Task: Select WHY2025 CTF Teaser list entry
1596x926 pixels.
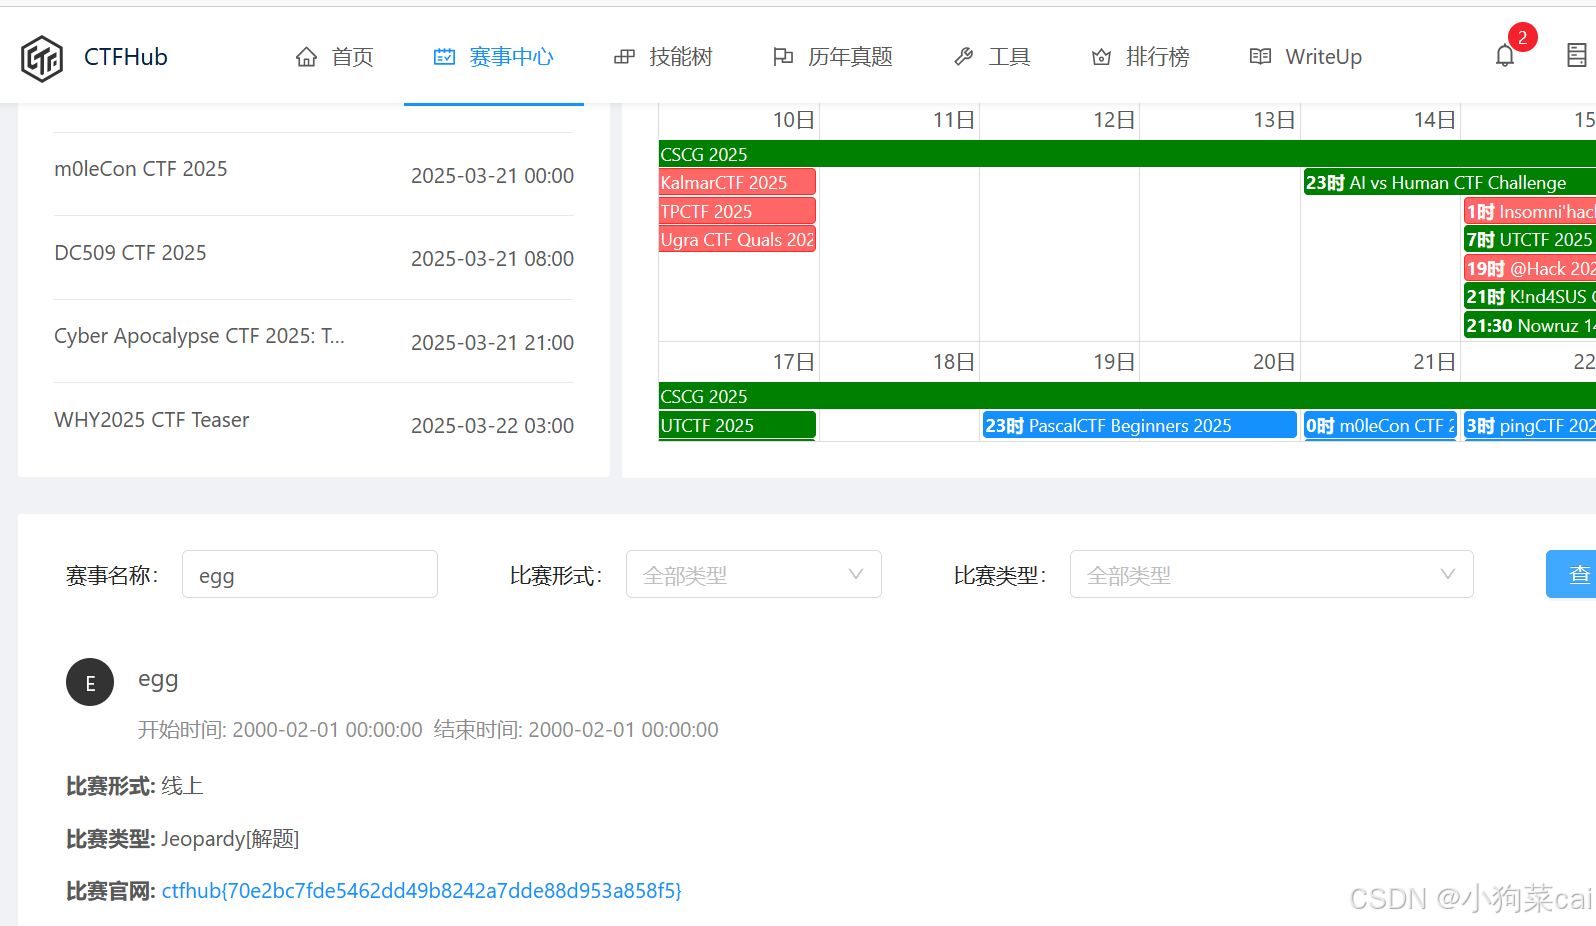Action: pyautogui.click(x=152, y=420)
